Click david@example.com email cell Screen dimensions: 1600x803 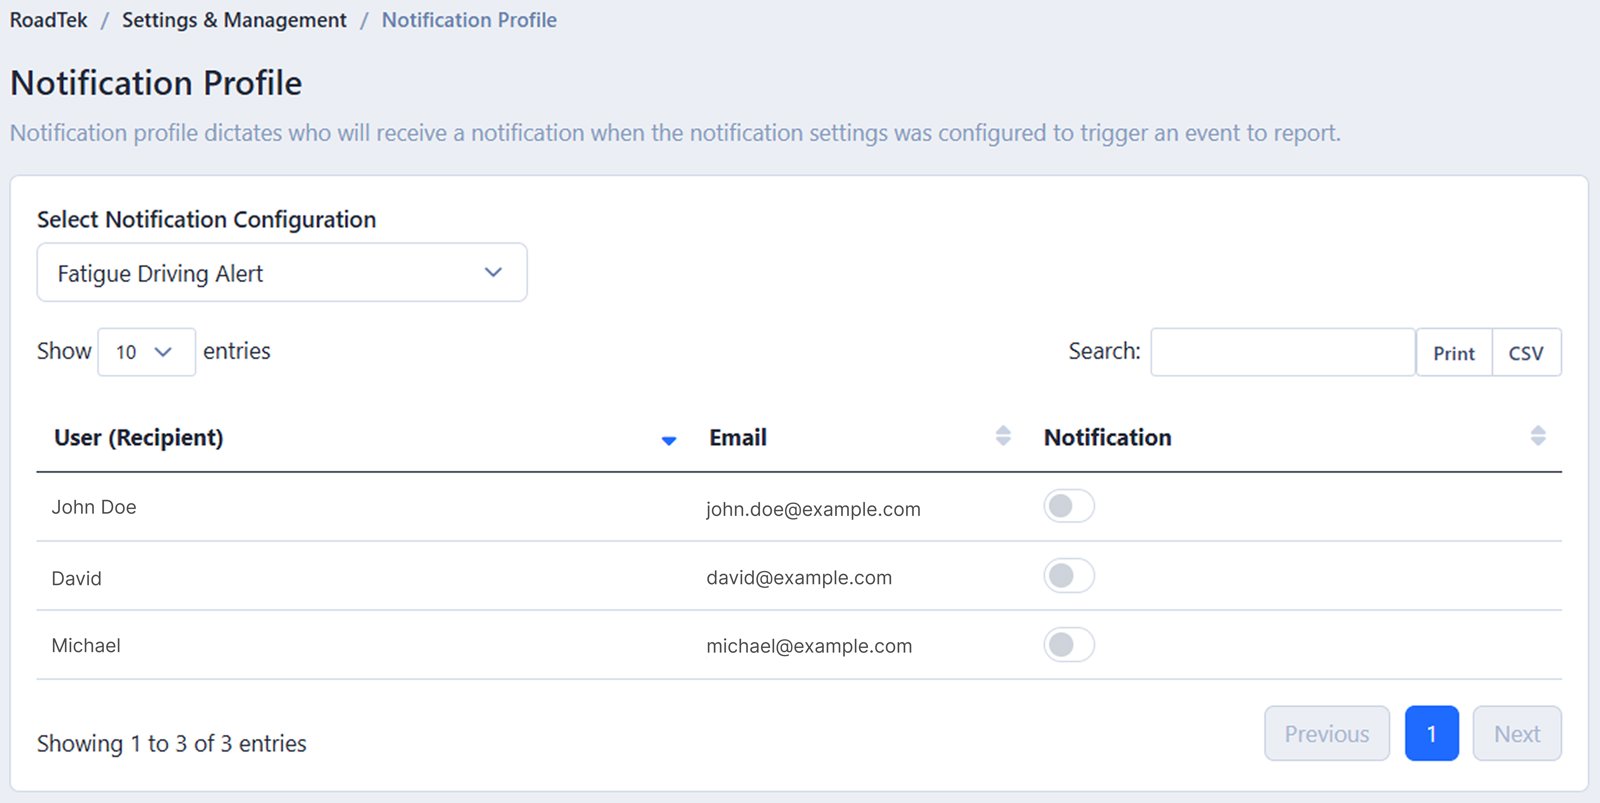coord(799,577)
